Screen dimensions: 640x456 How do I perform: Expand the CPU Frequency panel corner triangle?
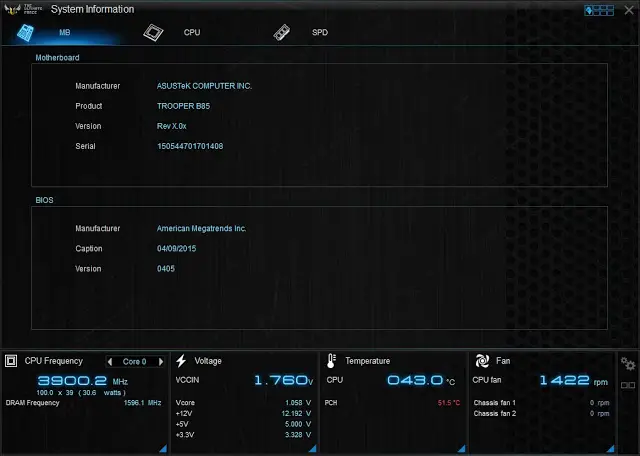[163, 449]
